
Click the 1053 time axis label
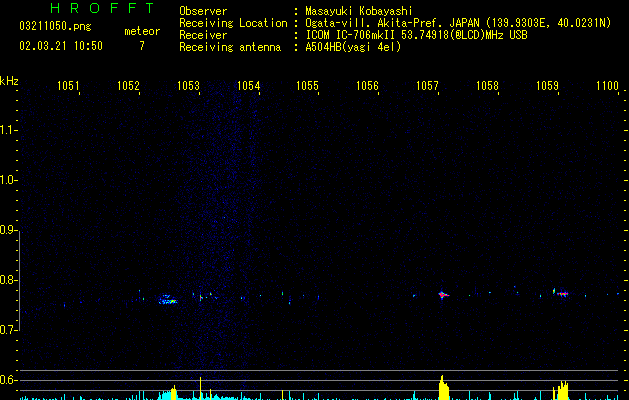point(188,86)
